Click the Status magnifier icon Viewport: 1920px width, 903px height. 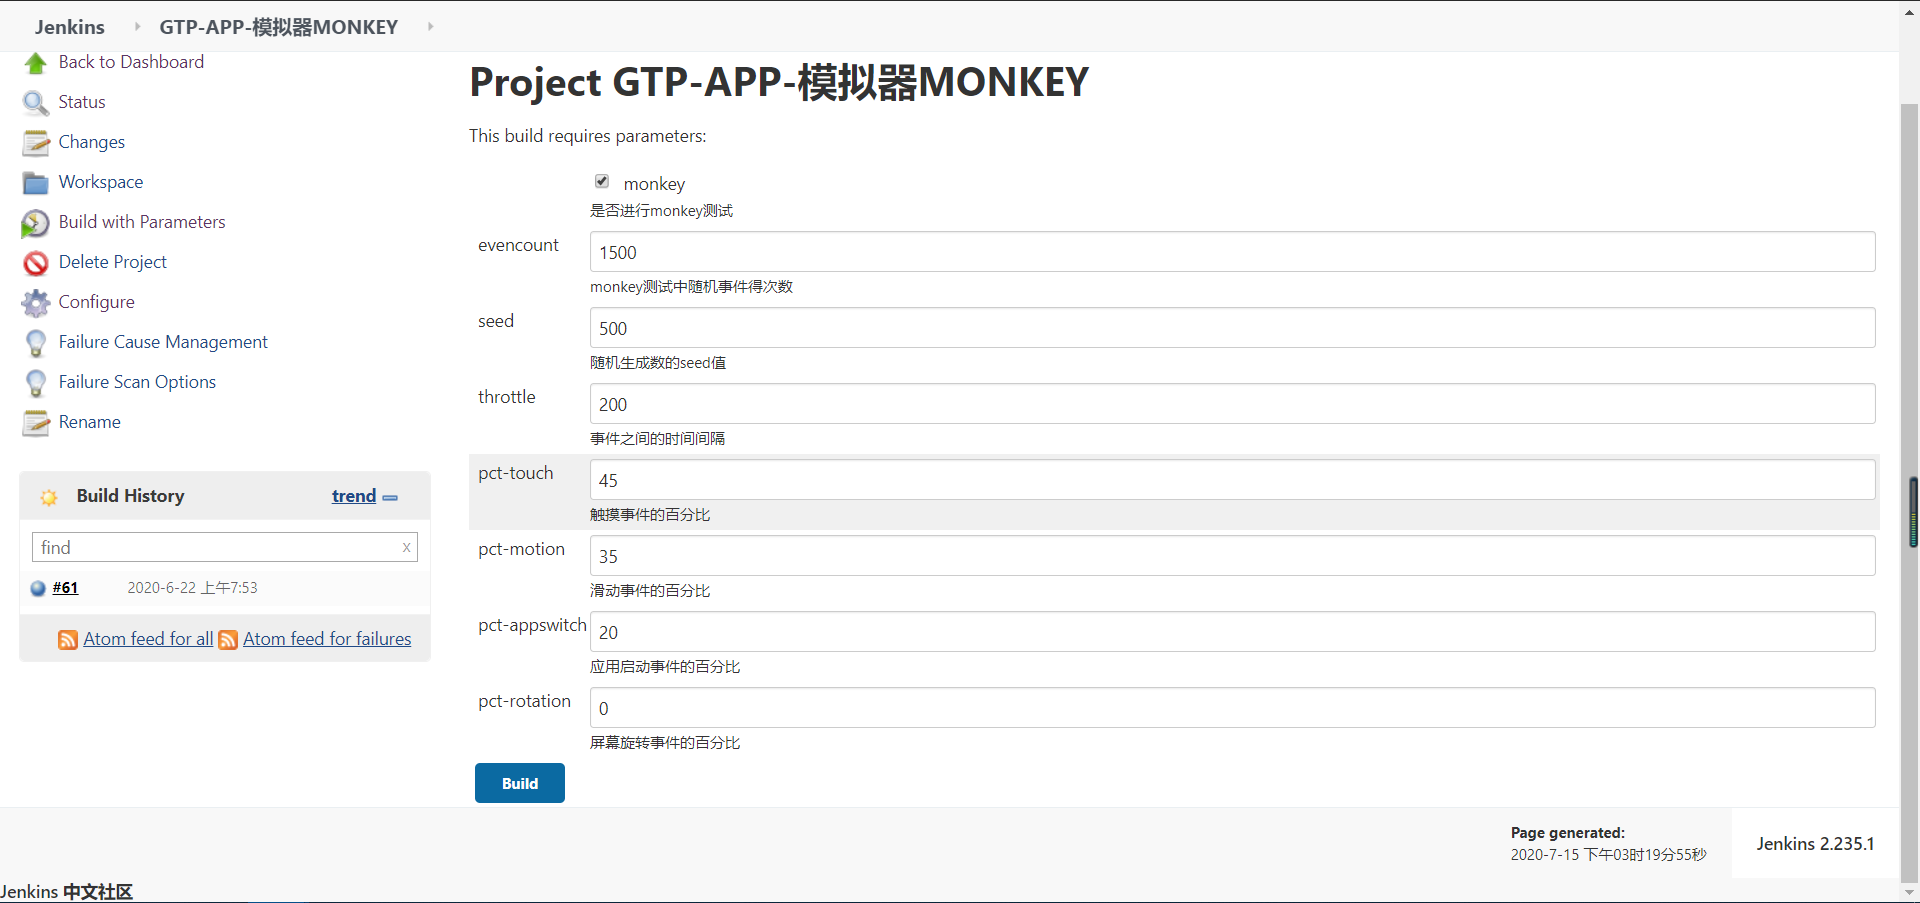pos(36,103)
